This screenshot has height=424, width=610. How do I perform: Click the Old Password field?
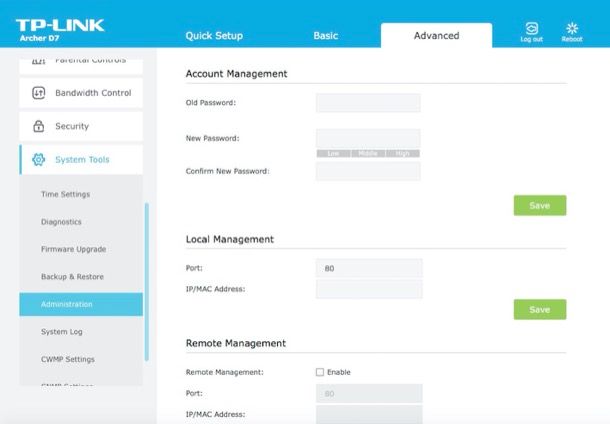point(368,103)
